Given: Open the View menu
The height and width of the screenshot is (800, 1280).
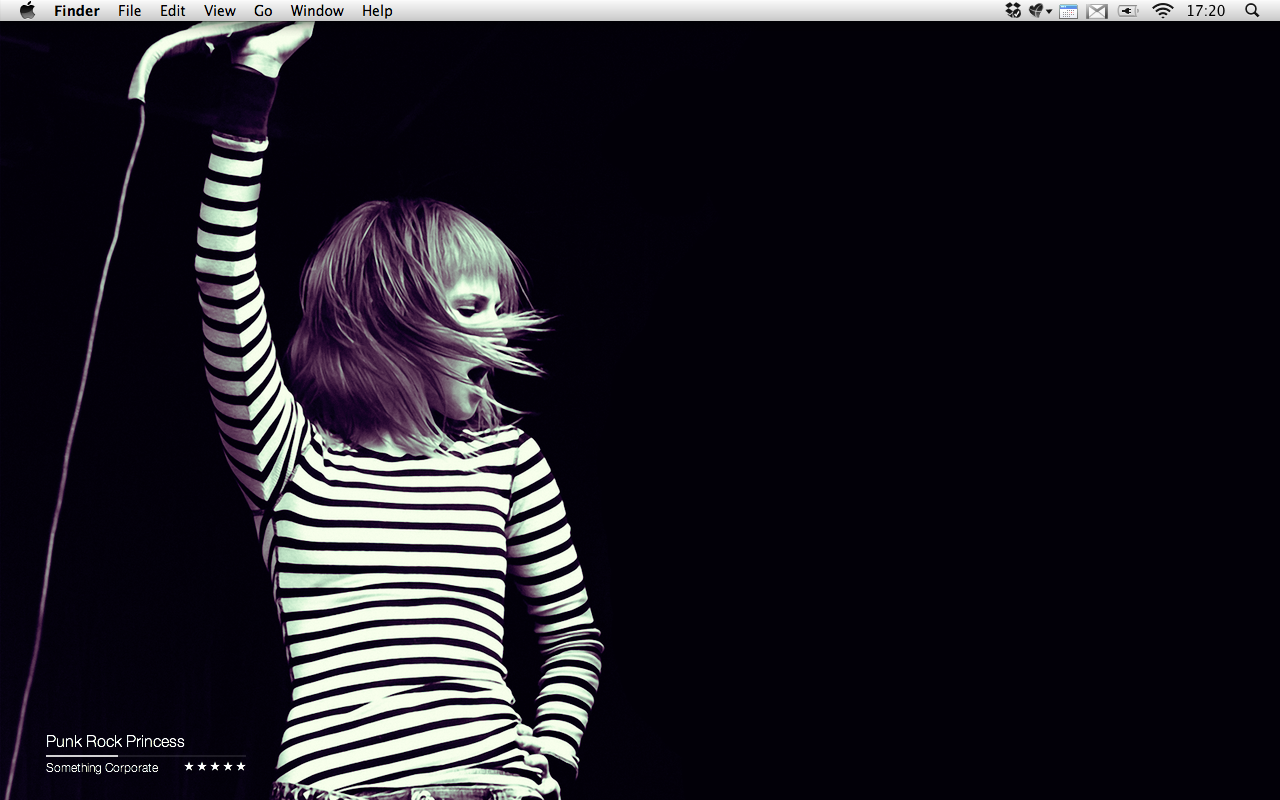Looking at the screenshot, I should (x=220, y=11).
